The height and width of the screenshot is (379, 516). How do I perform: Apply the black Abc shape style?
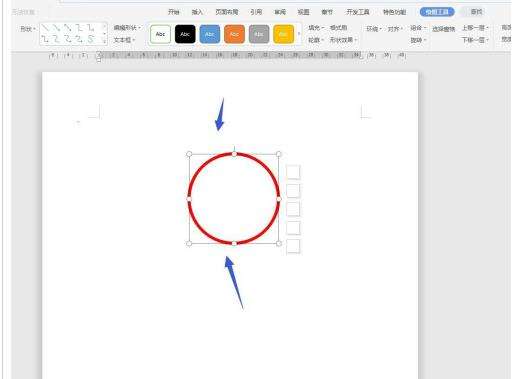click(x=185, y=34)
